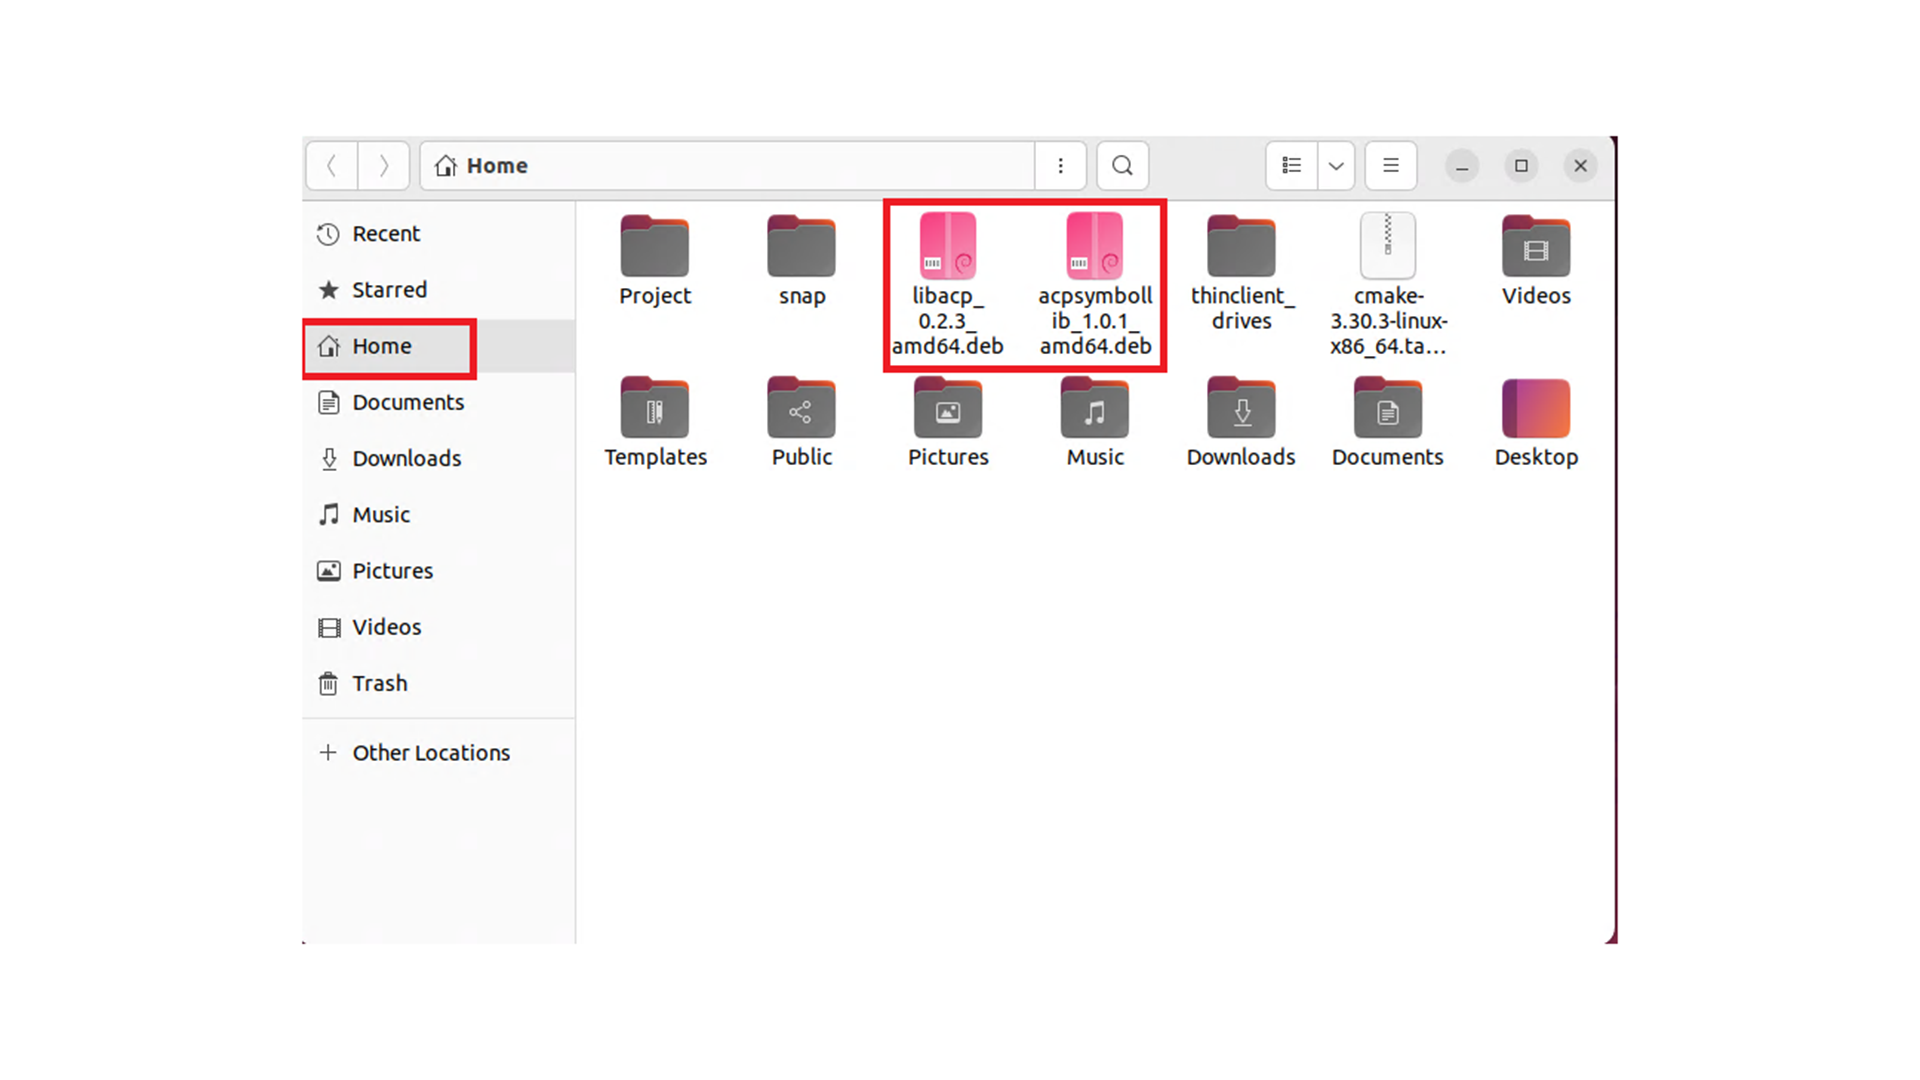1920x1080 pixels.
Task: Select Downloads in the sidebar
Action: coord(406,459)
